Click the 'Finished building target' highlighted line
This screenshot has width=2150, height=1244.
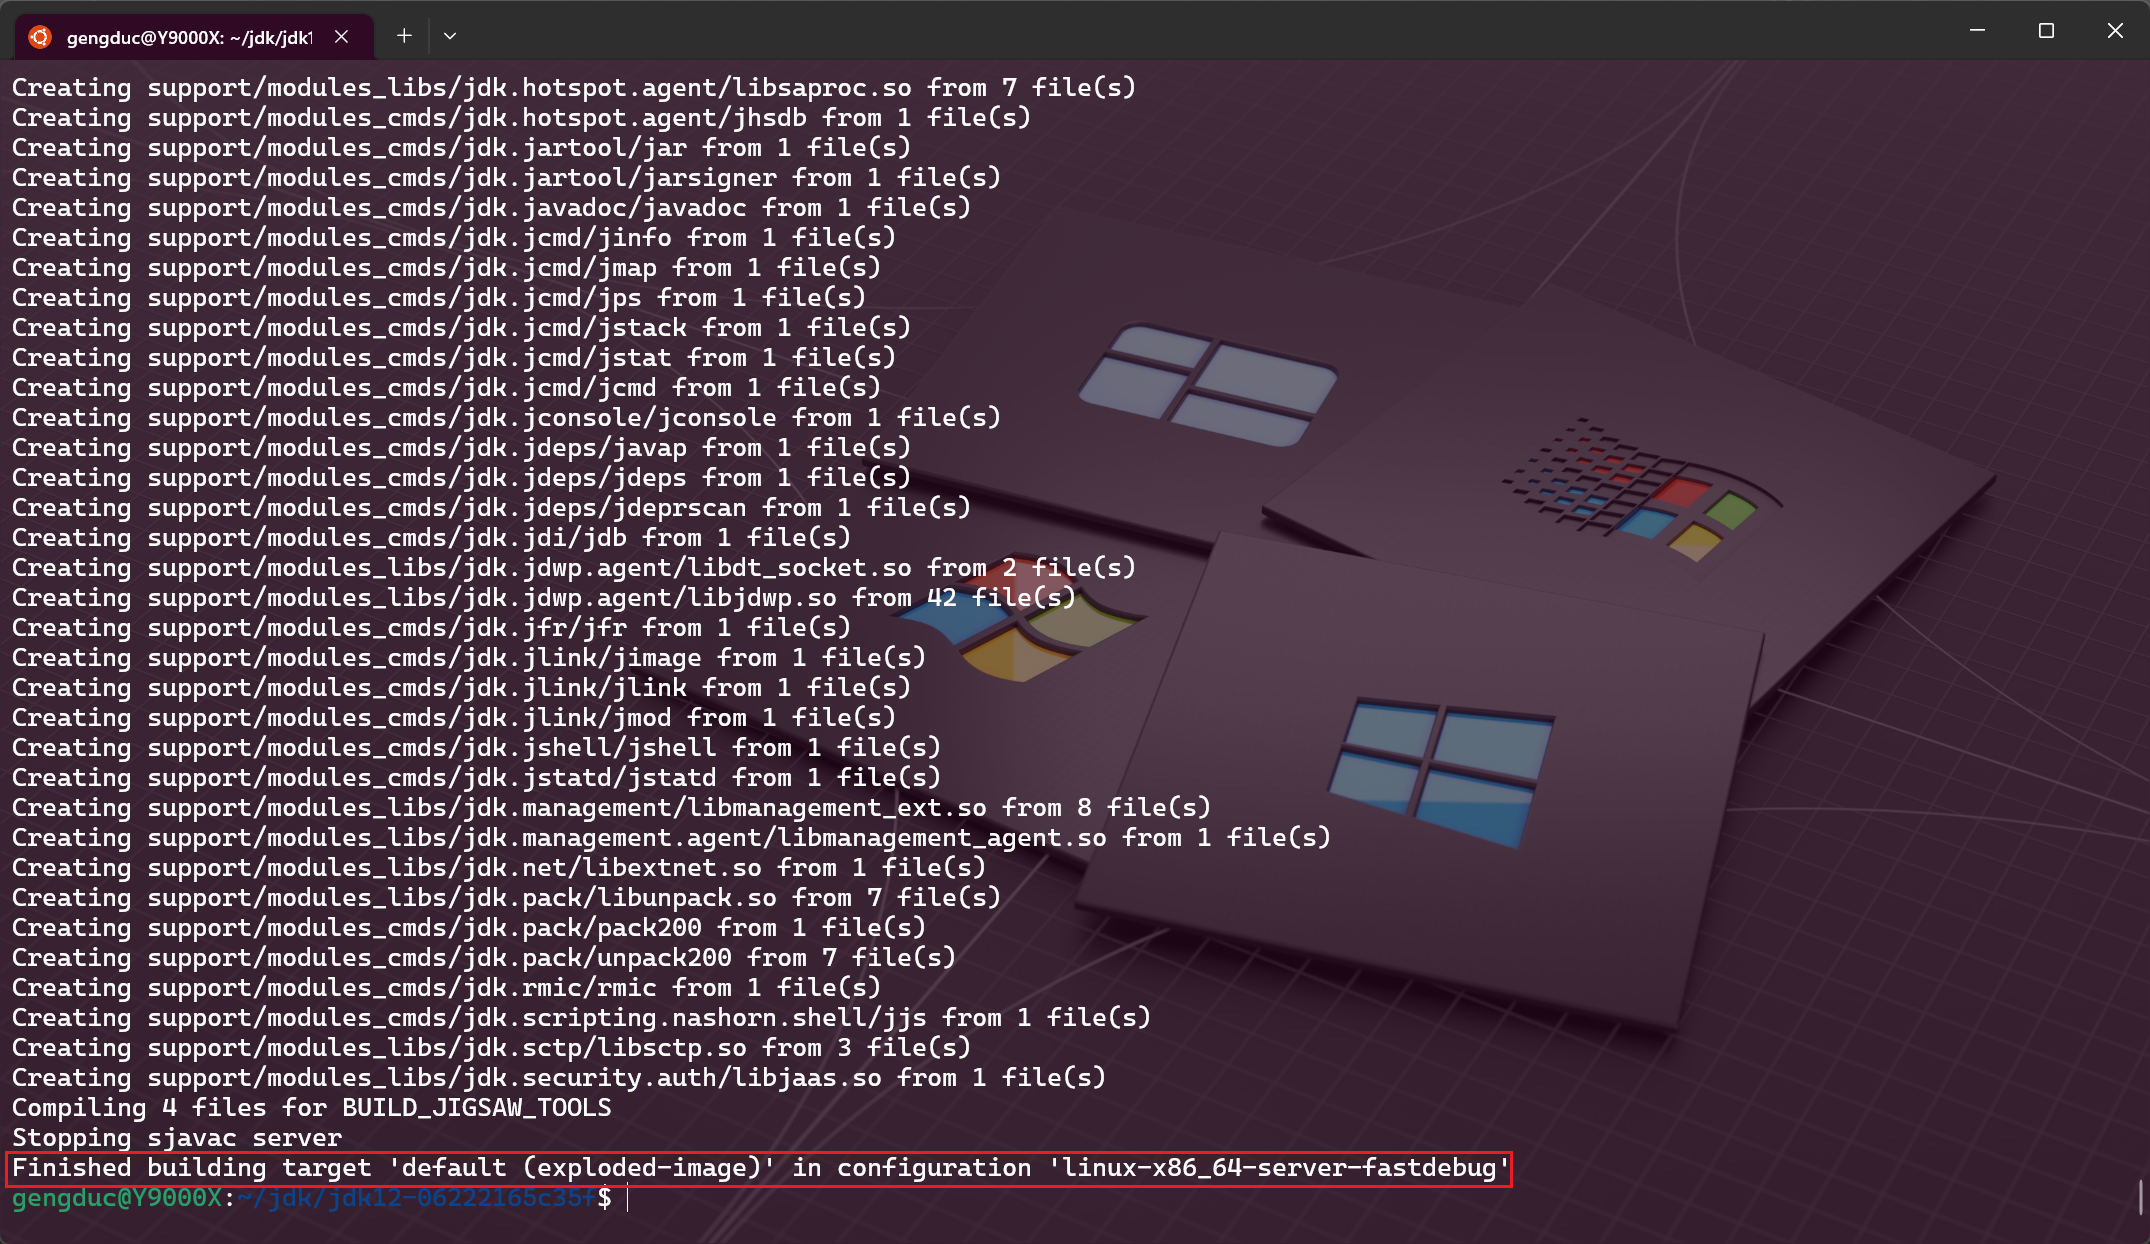point(760,1168)
